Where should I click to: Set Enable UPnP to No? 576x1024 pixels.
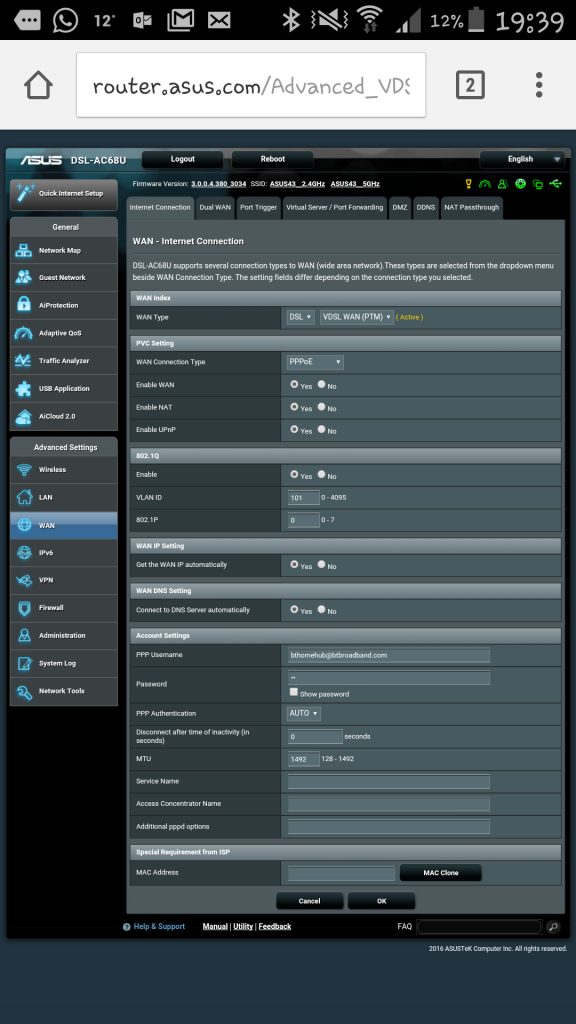coord(321,430)
